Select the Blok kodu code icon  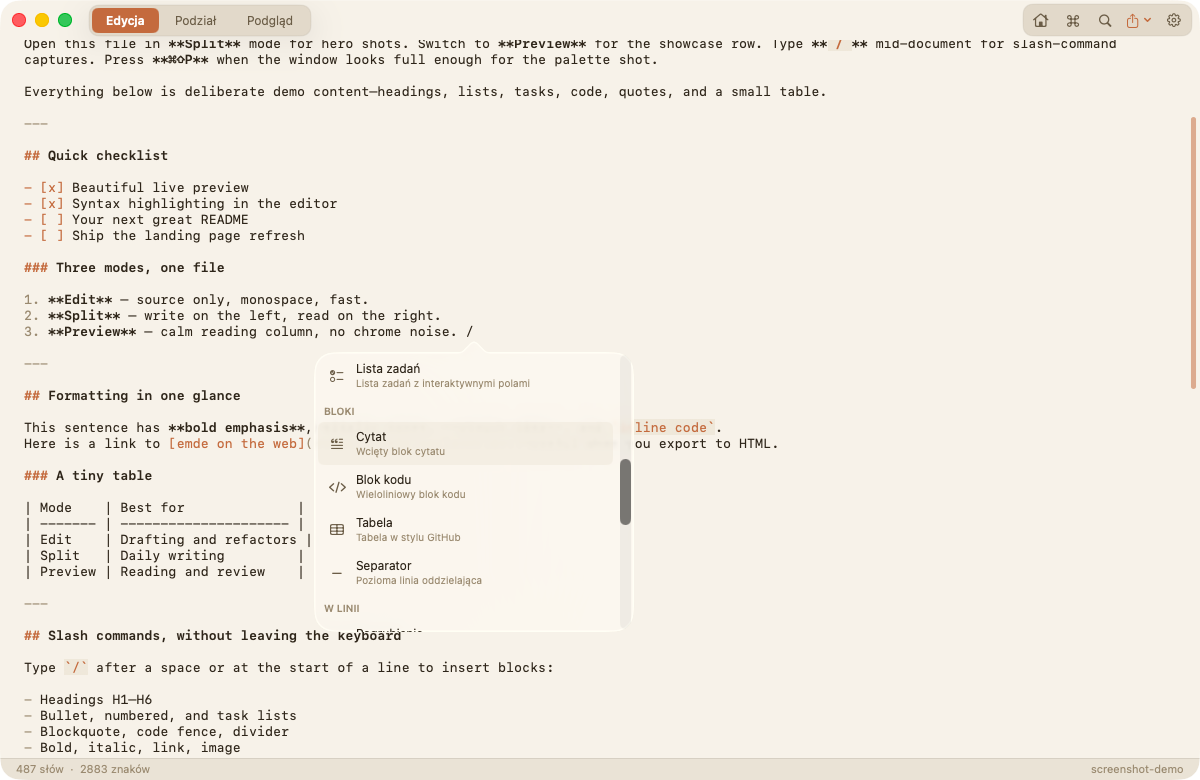pyautogui.click(x=337, y=487)
